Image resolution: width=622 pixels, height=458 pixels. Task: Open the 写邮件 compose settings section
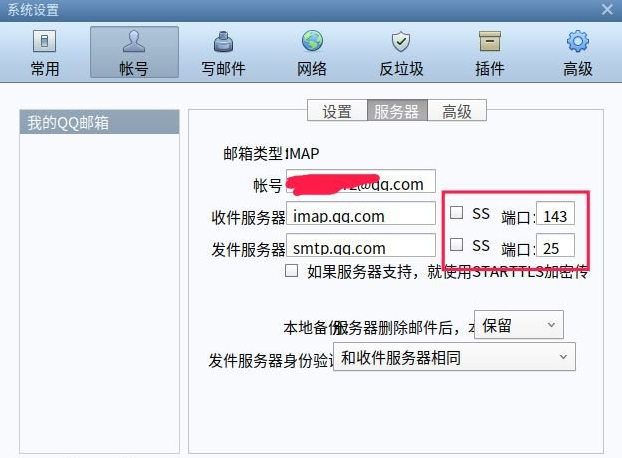point(223,53)
